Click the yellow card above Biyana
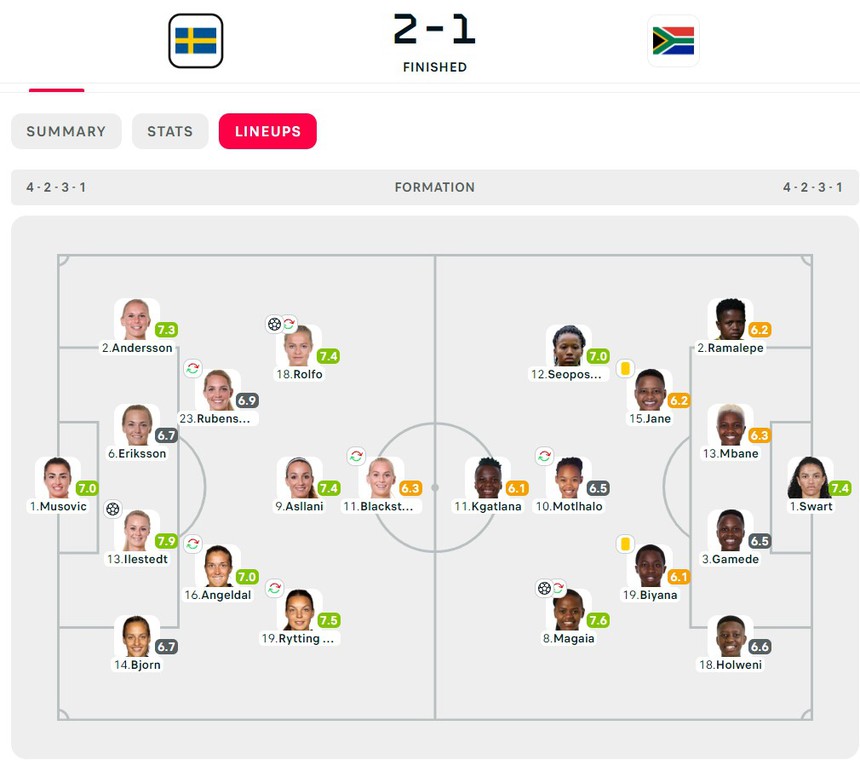Image resolution: width=860 pixels, height=760 pixels. 625,544
